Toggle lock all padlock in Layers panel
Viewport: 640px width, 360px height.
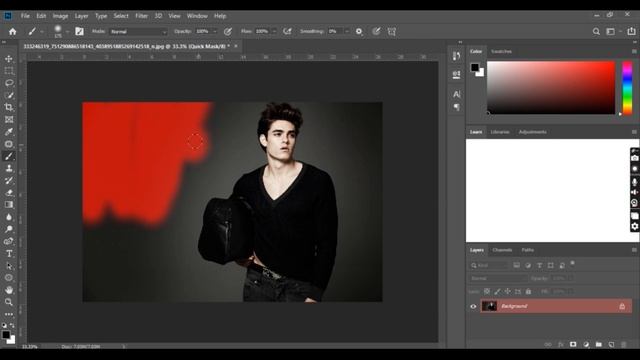[x=529, y=291]
